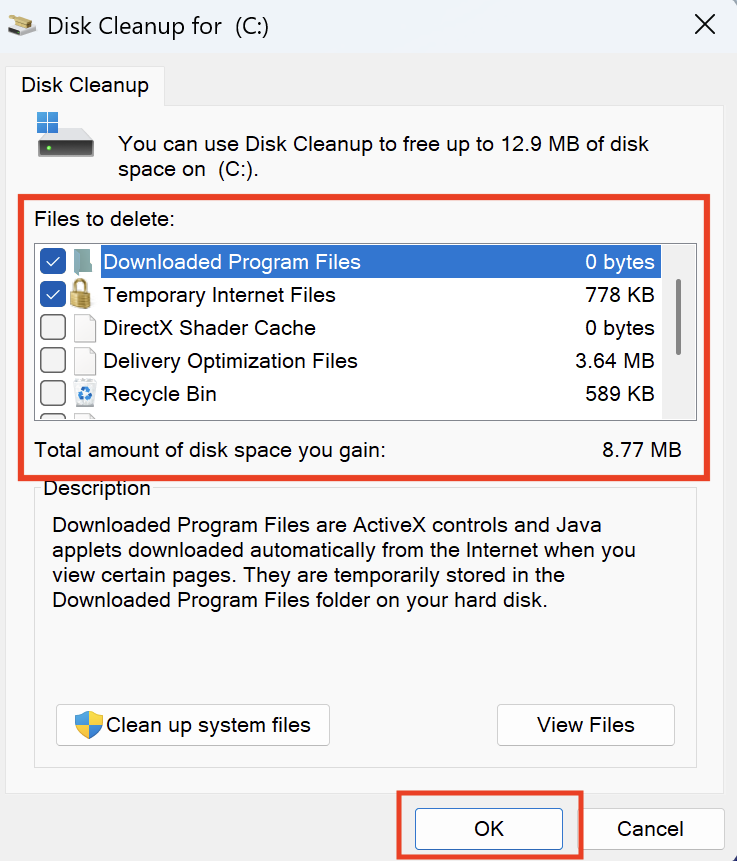Enable the Recycle Bin checkbox
The height and width of the screenshot is (861, 737).
(x=53, y=392)
